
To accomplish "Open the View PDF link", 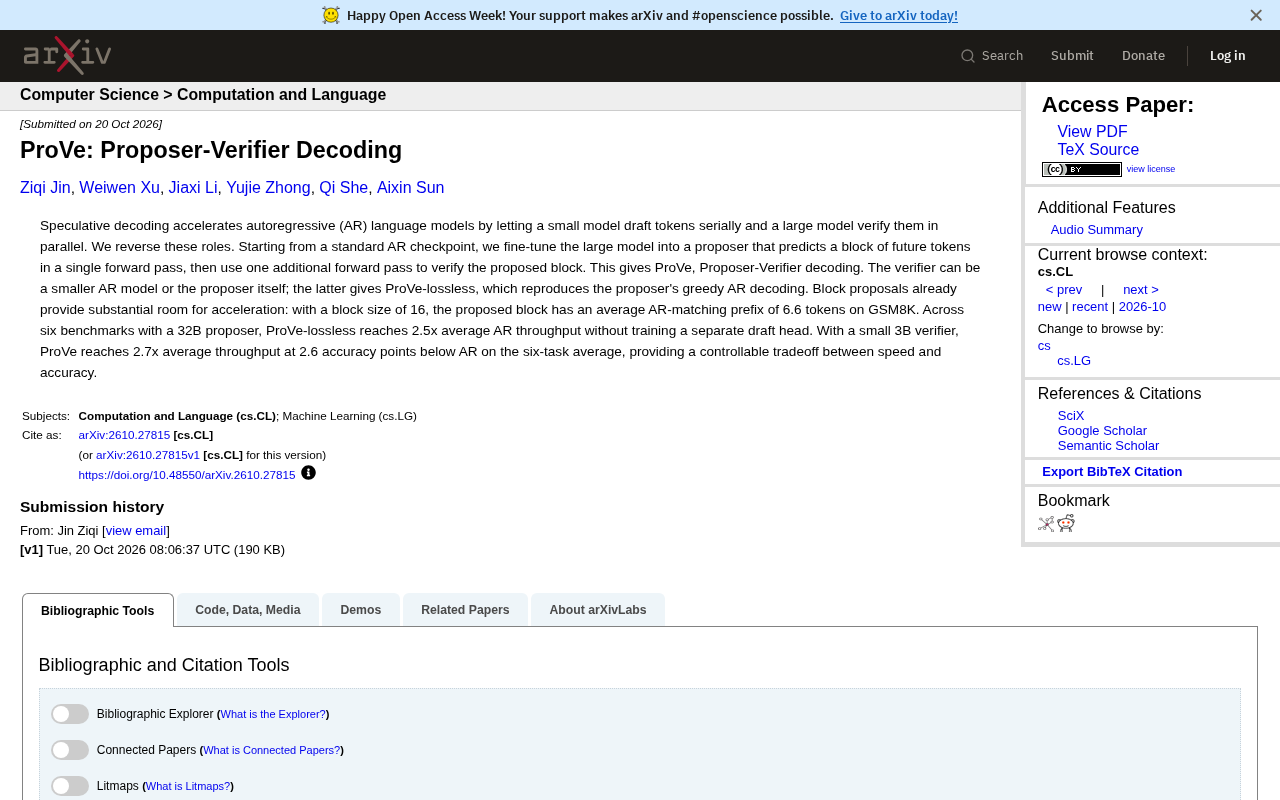I will pyautogui.click(x=1092, y=132).
